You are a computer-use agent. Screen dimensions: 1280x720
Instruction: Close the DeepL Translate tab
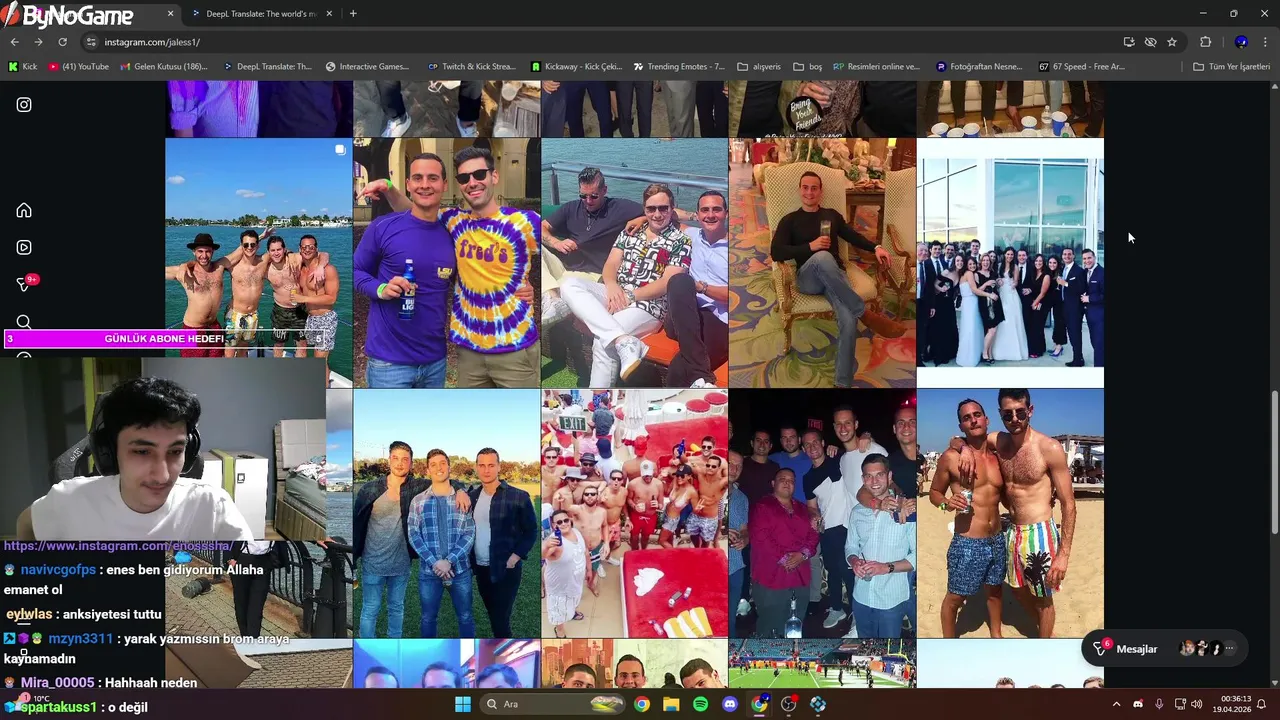coord(329,14)
